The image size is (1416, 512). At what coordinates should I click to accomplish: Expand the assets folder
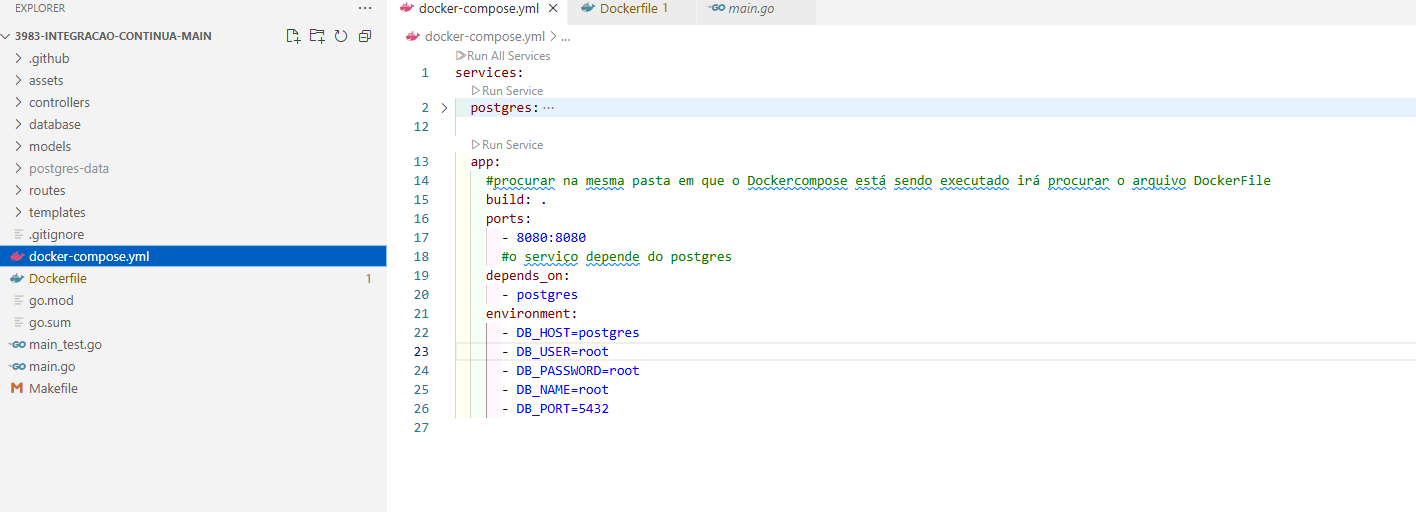coord(19,80)
